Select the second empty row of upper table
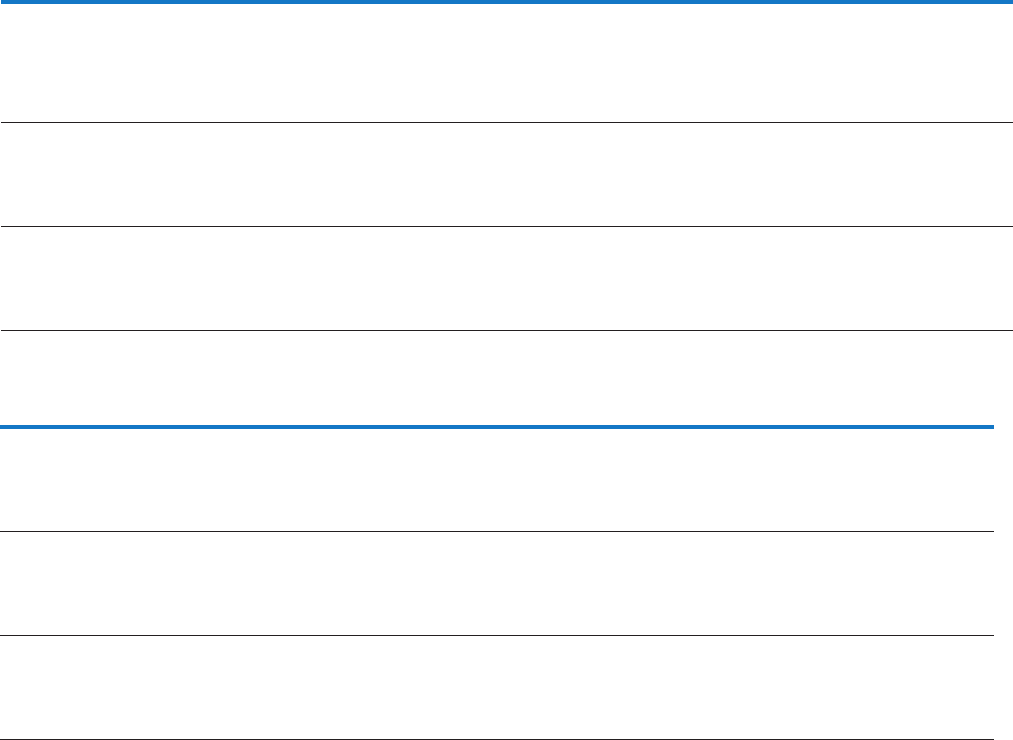 pos(506,175)
